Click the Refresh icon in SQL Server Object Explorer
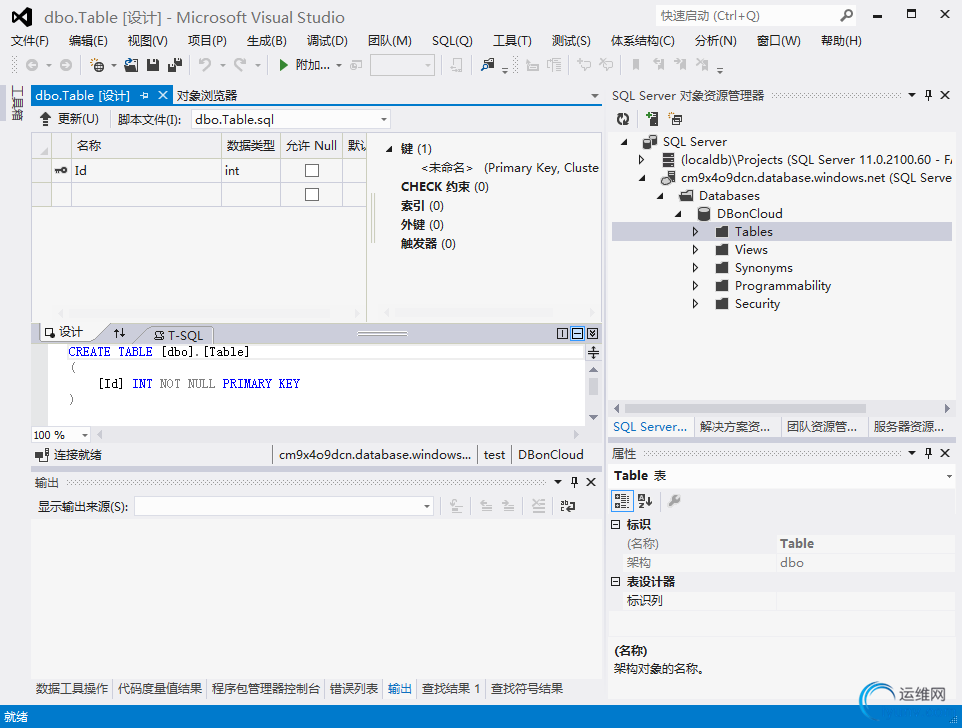 tap(623, 119)
